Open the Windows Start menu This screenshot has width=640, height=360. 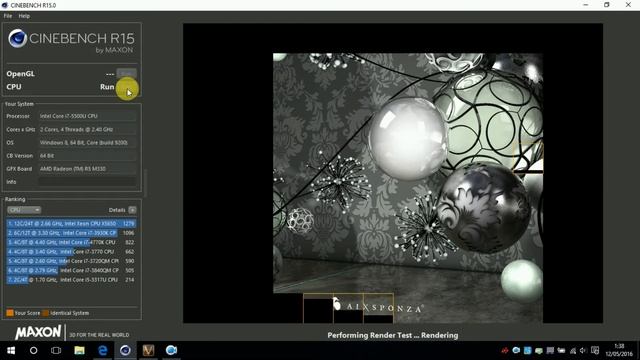tap(11, 351)
